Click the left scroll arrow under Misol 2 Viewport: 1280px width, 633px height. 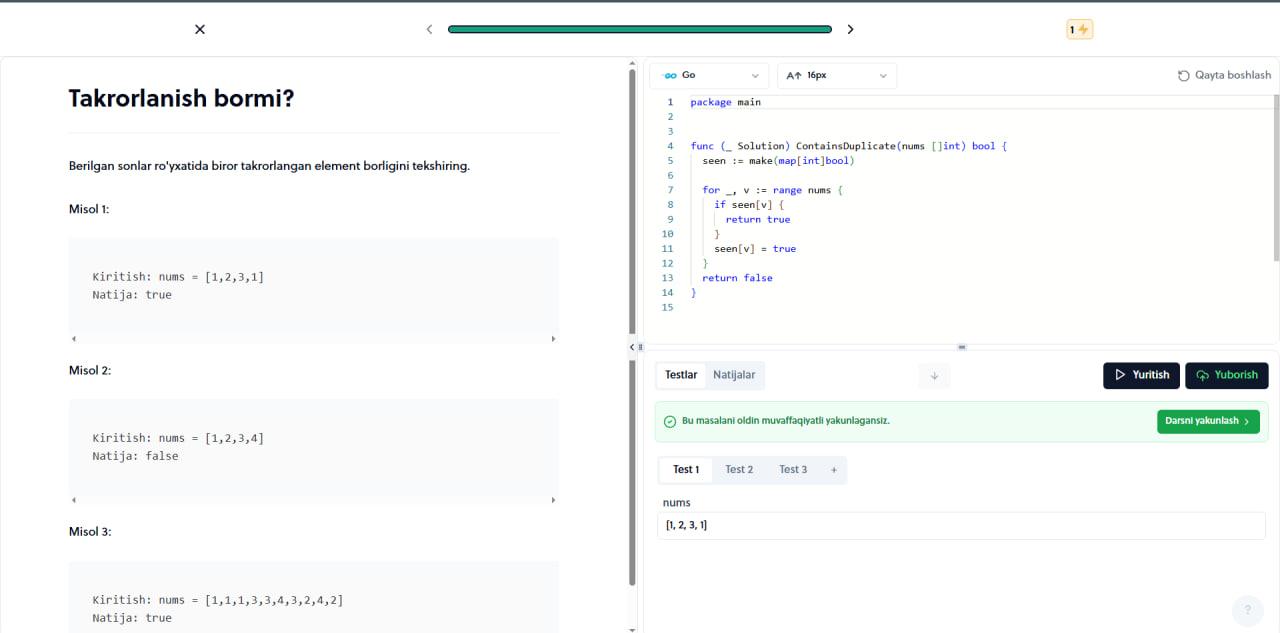[x=73, y=500]
